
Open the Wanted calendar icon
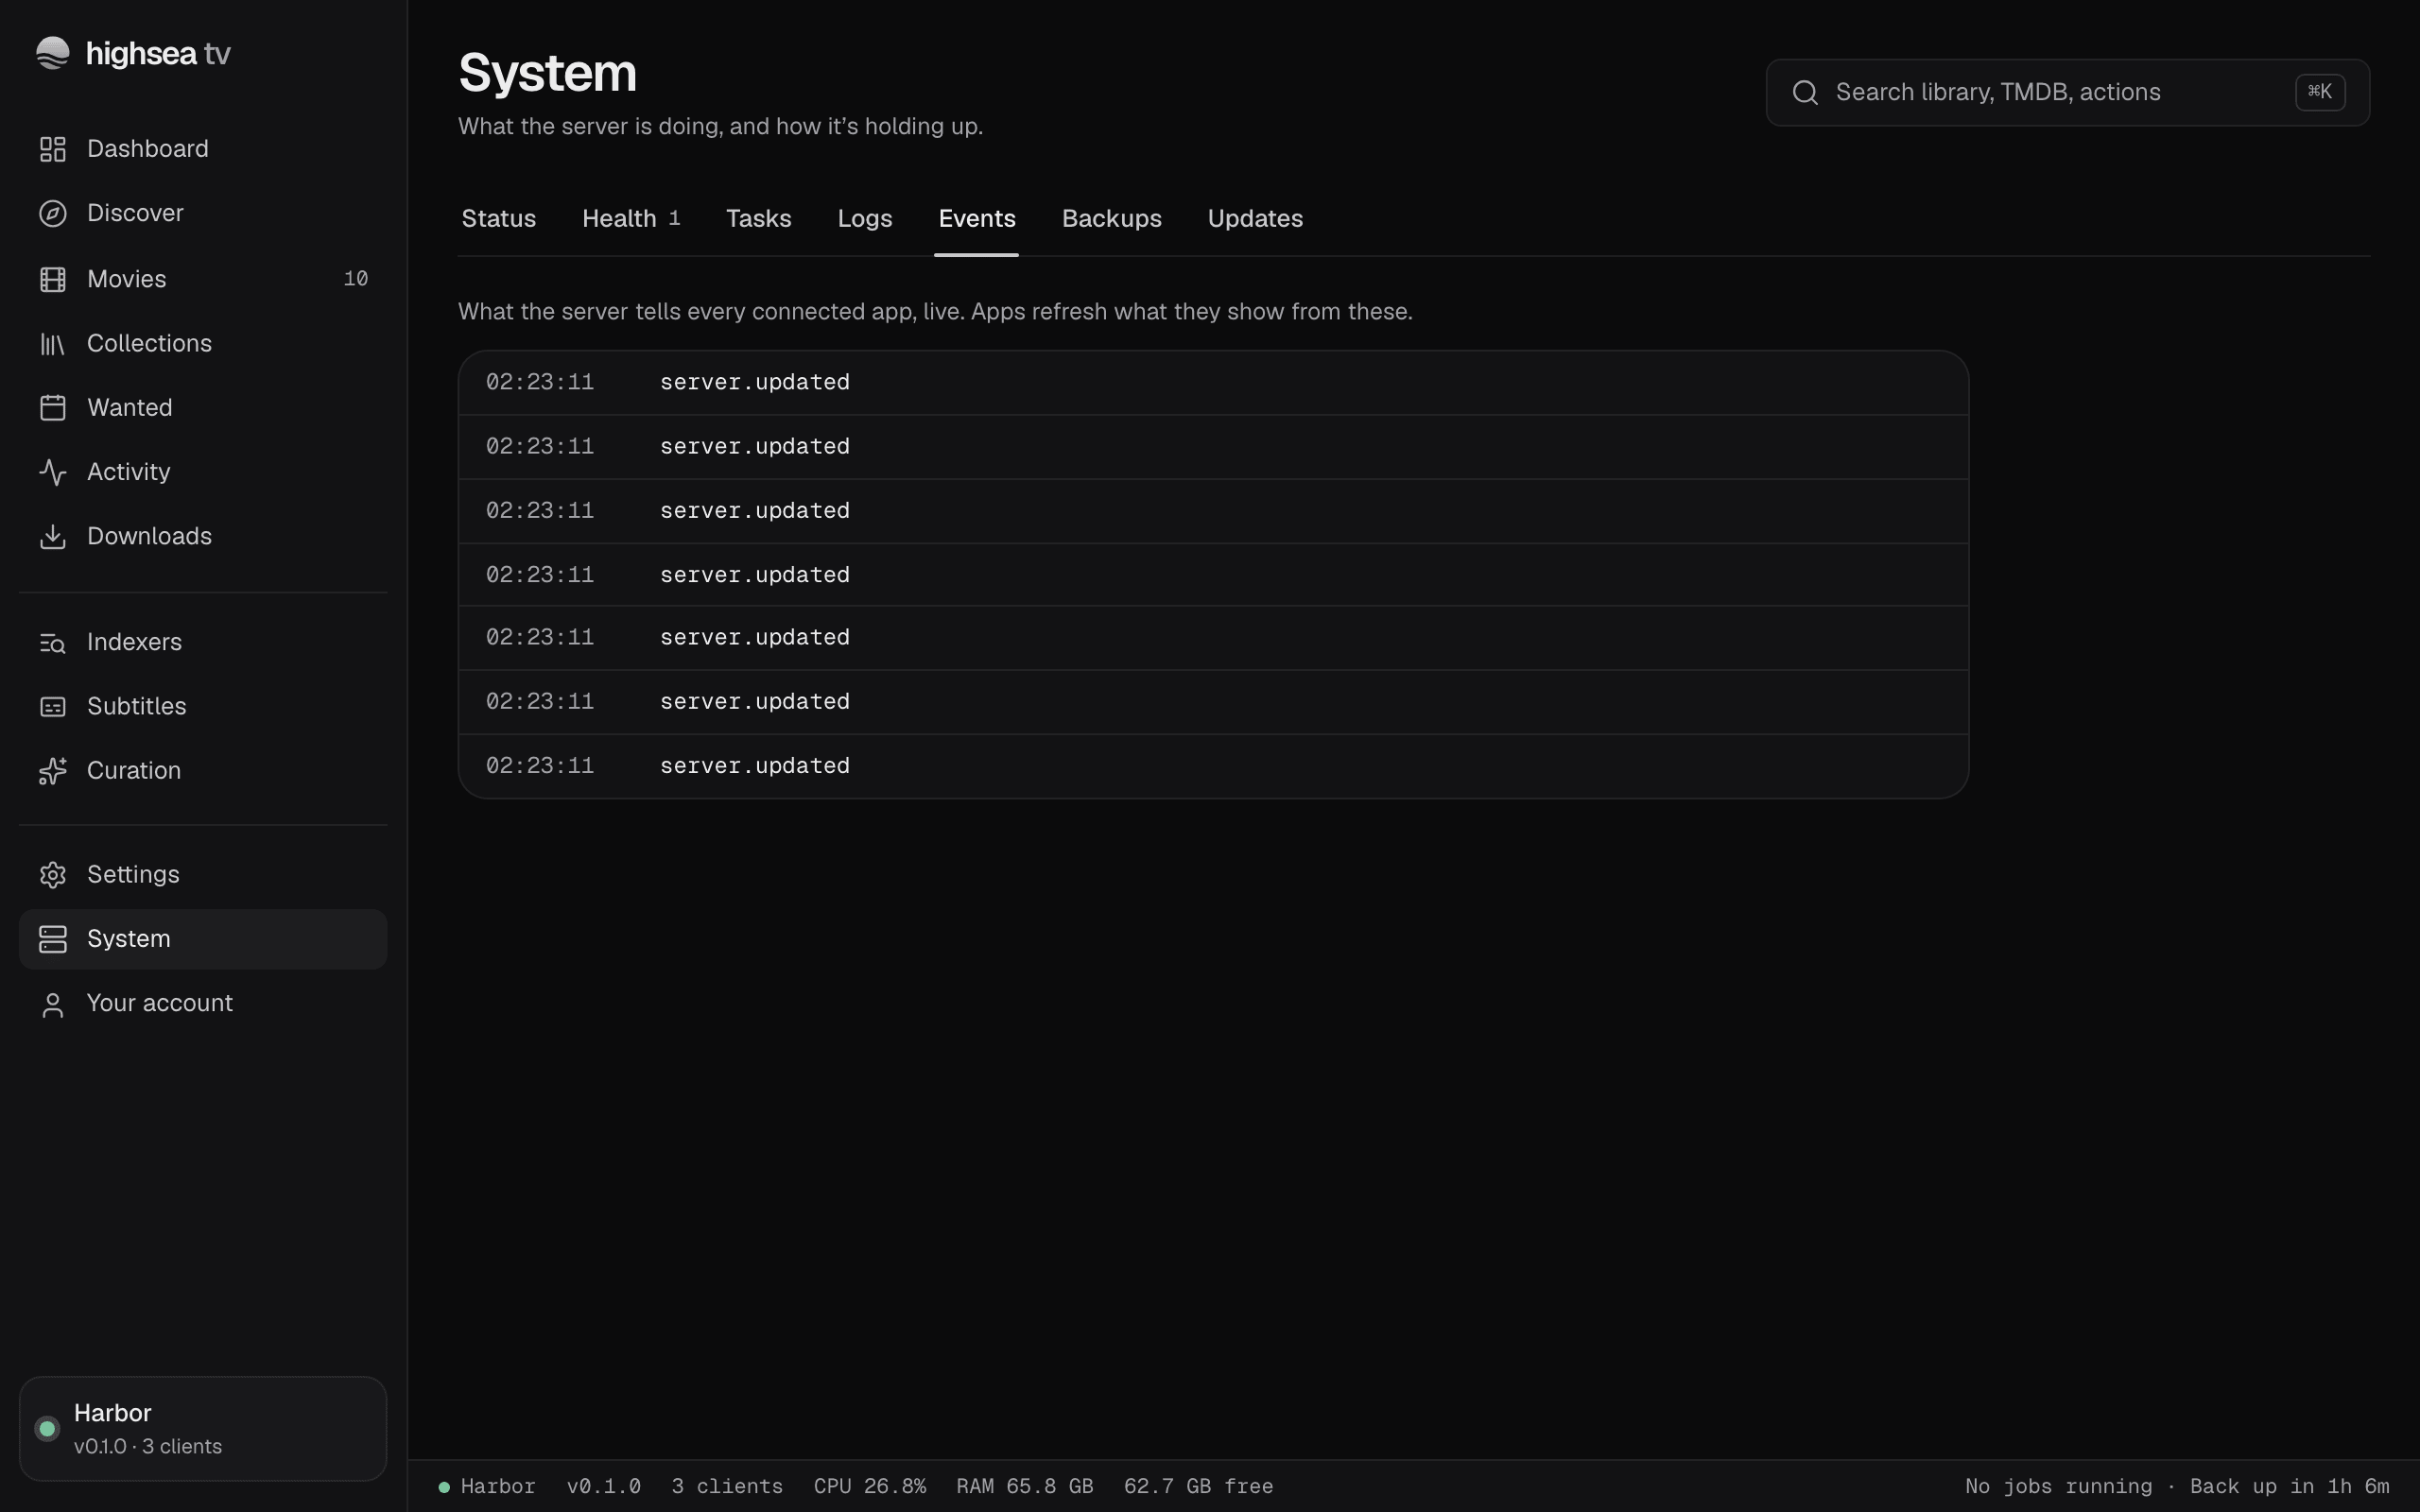coord(52,408)
